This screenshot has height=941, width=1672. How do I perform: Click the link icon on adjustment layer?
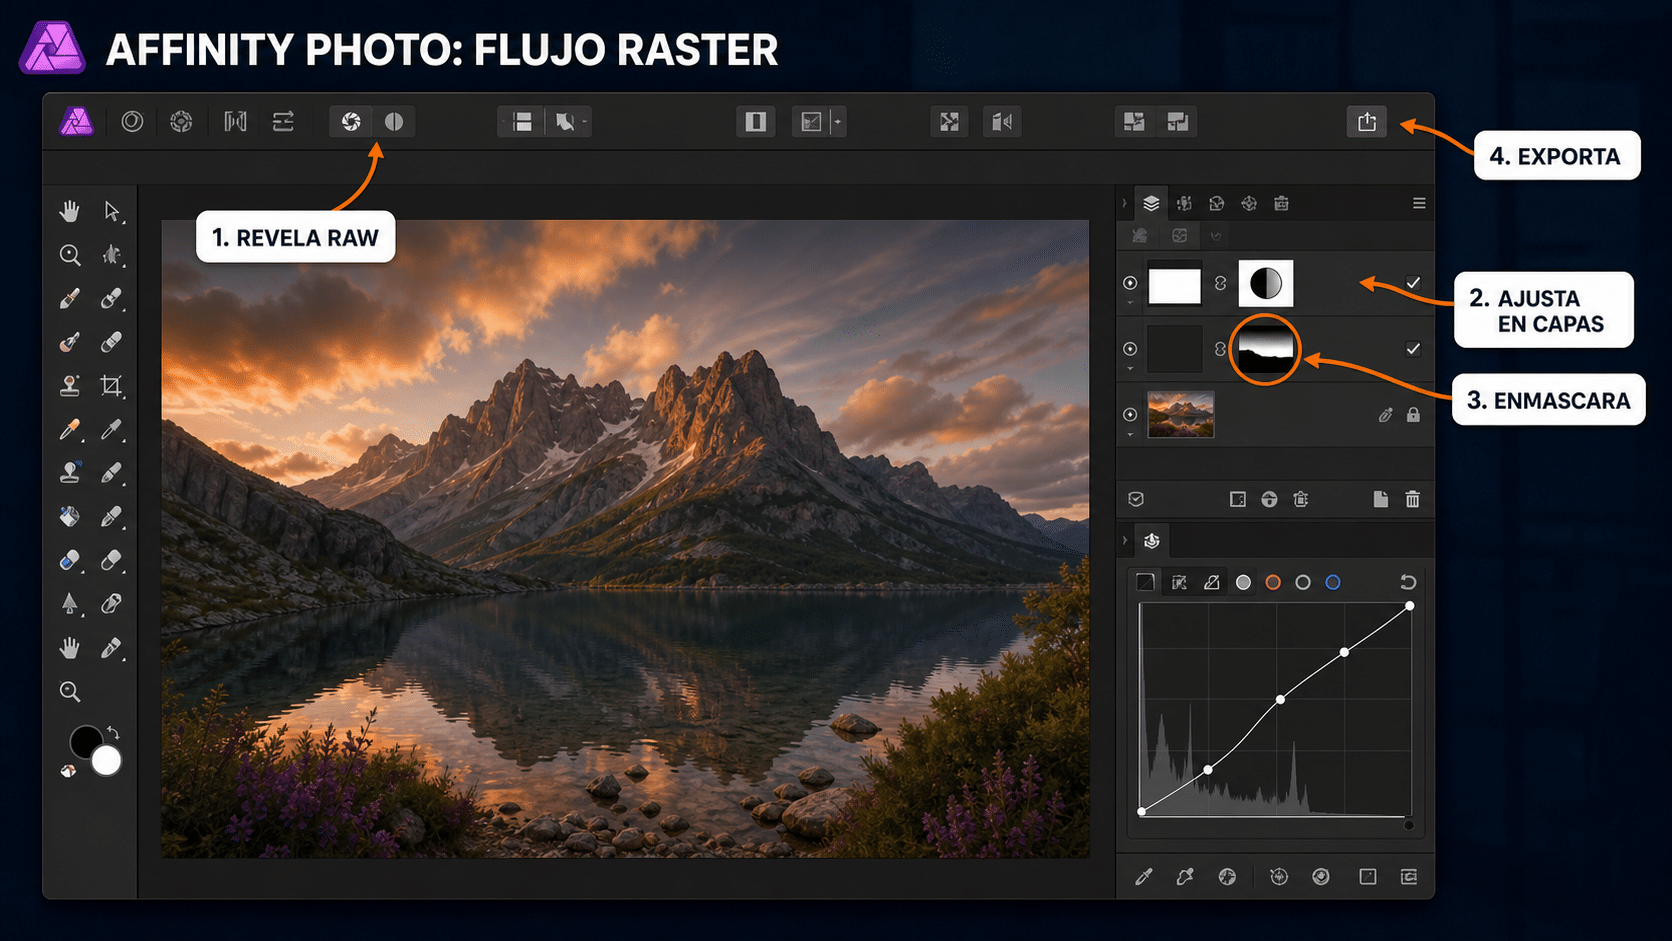[1220, 284]
